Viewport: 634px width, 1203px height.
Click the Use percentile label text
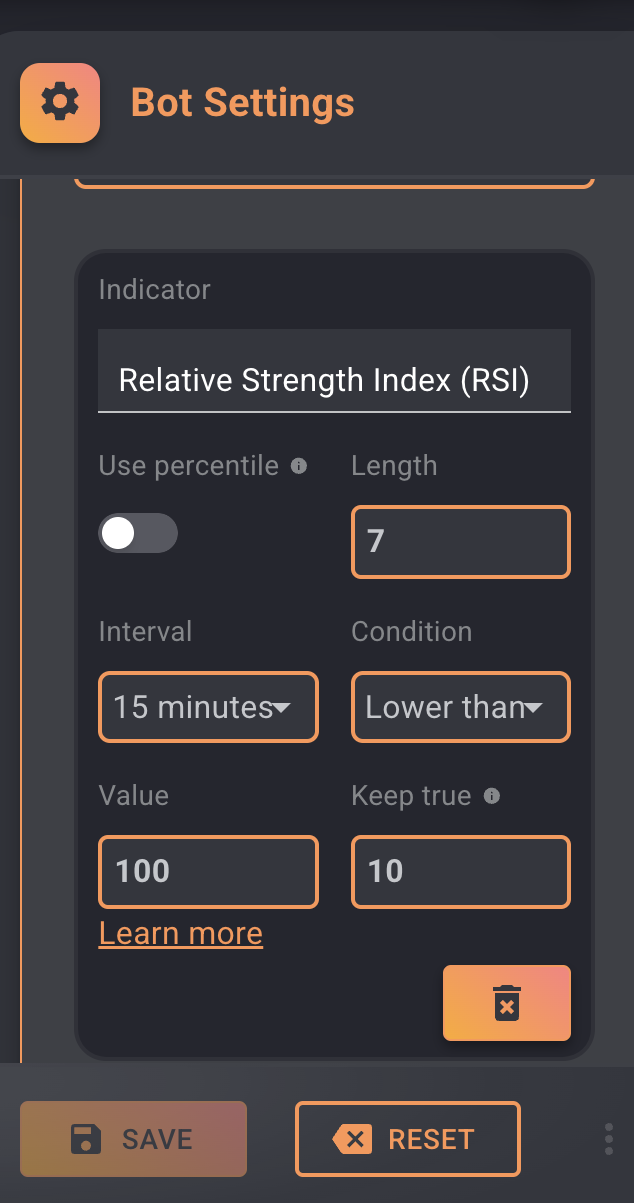tap(188, 466)
